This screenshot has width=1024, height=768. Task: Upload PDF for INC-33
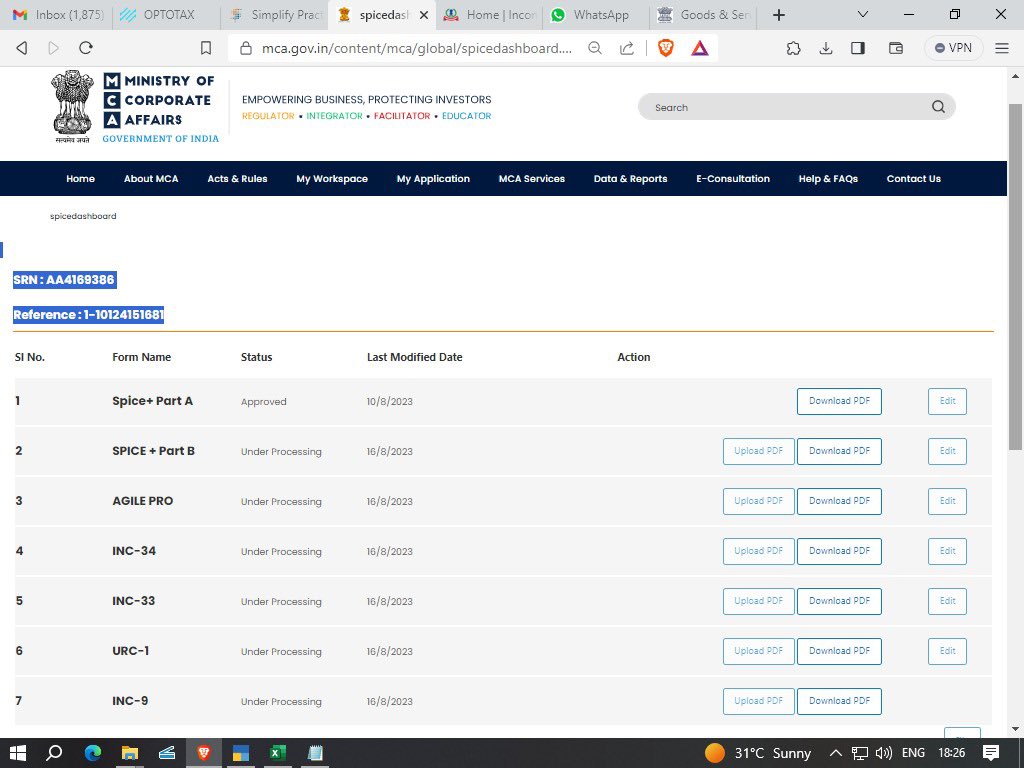758,601
